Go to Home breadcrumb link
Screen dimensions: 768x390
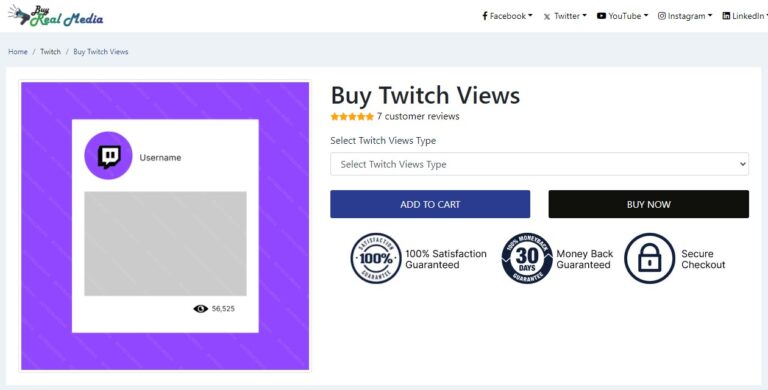click(18, 51)
